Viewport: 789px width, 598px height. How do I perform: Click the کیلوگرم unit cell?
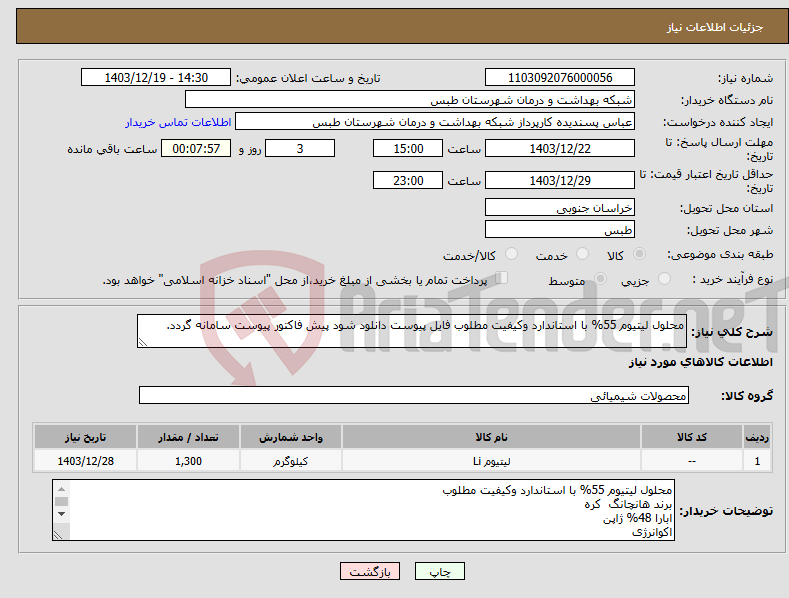point(291,461)
